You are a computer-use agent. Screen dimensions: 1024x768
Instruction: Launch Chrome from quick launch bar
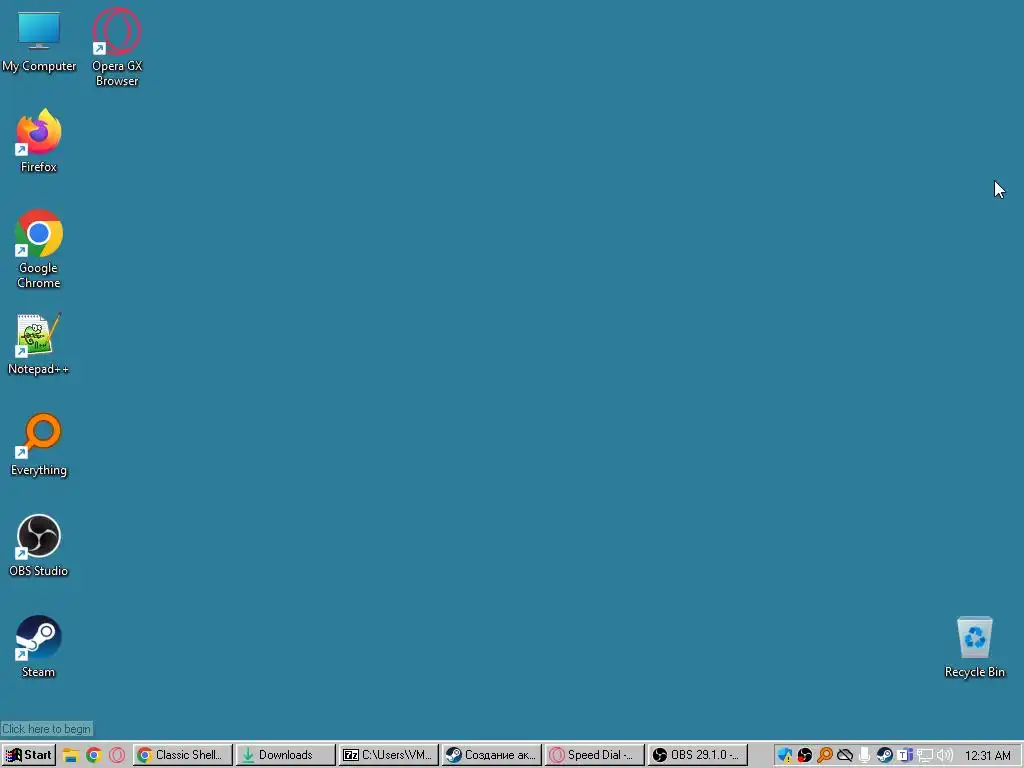(x=93, y=756)
